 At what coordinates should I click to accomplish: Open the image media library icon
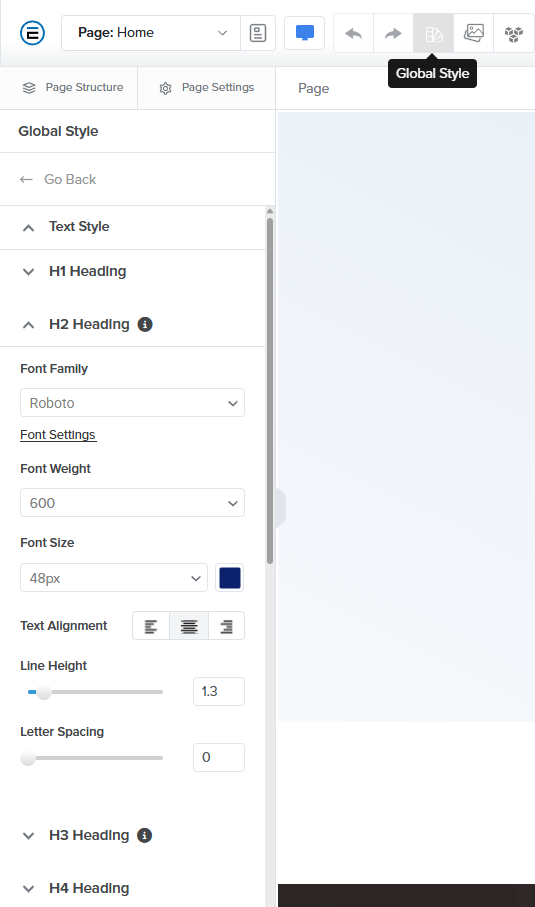coord(474,34)
